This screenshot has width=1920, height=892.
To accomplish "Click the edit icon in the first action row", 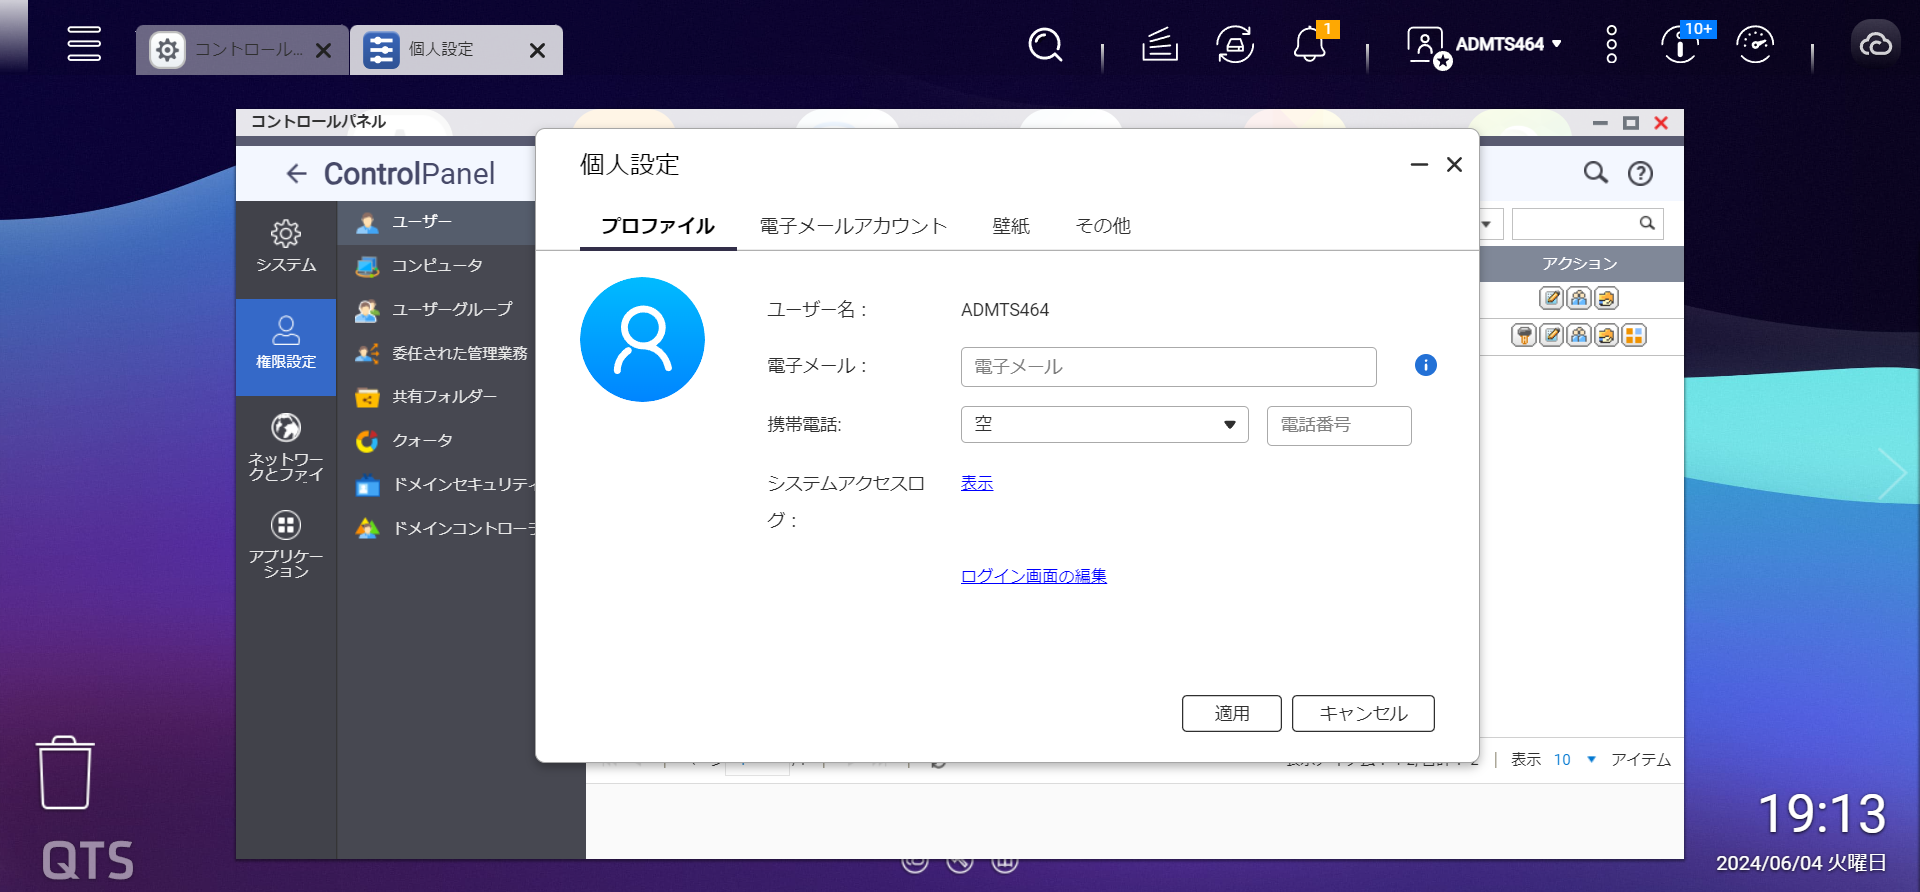I will (x=1551, y=298).
